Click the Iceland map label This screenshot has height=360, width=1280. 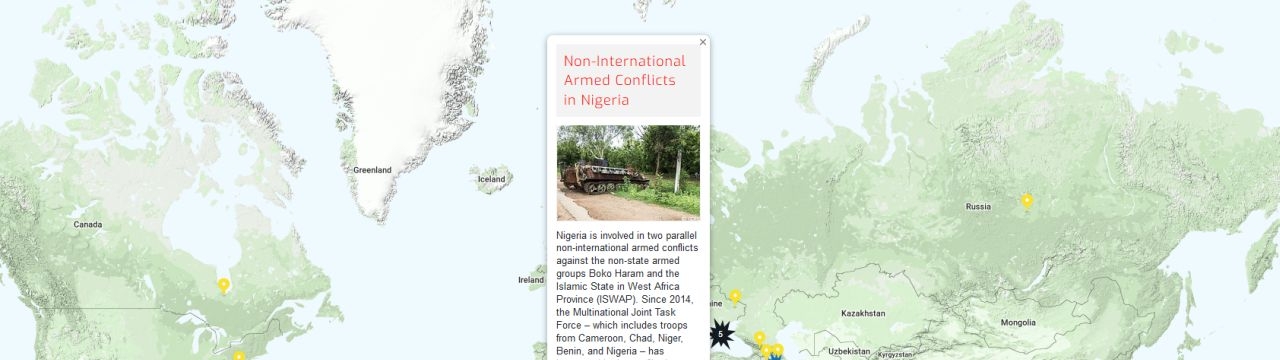491,179
